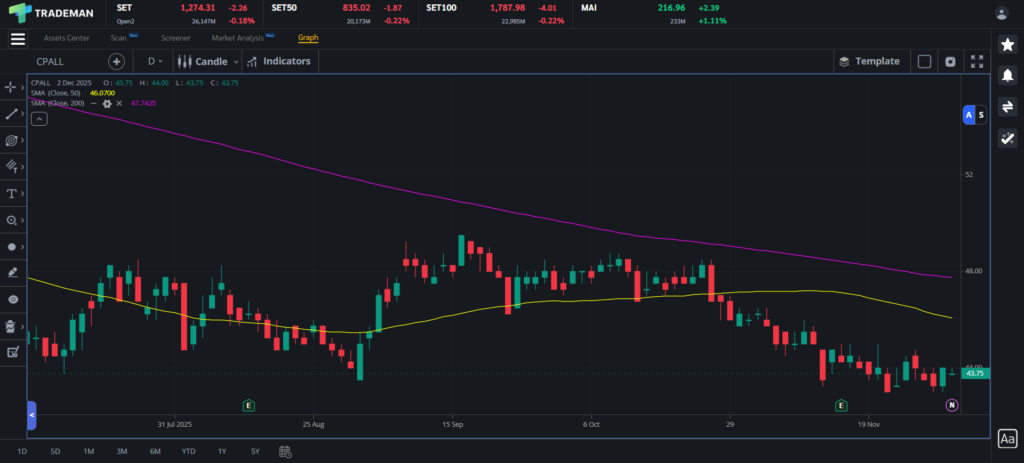Take a chart snapshot with camera icon
This screenshot has height=463, width=1024.
click(950, 61)
